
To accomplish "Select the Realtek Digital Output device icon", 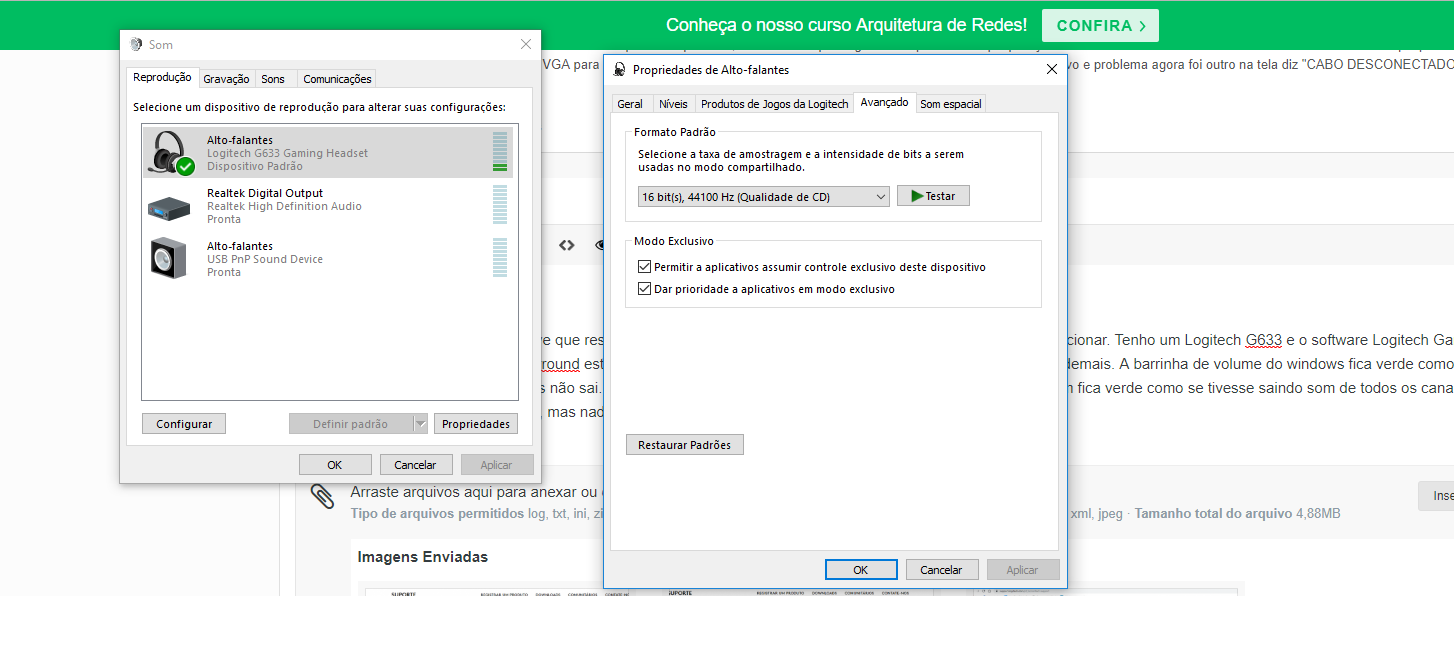I will [169, 207].
